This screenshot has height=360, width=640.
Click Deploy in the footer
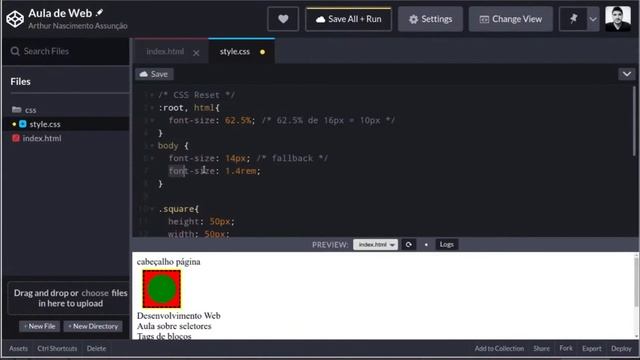click(621, 348)
